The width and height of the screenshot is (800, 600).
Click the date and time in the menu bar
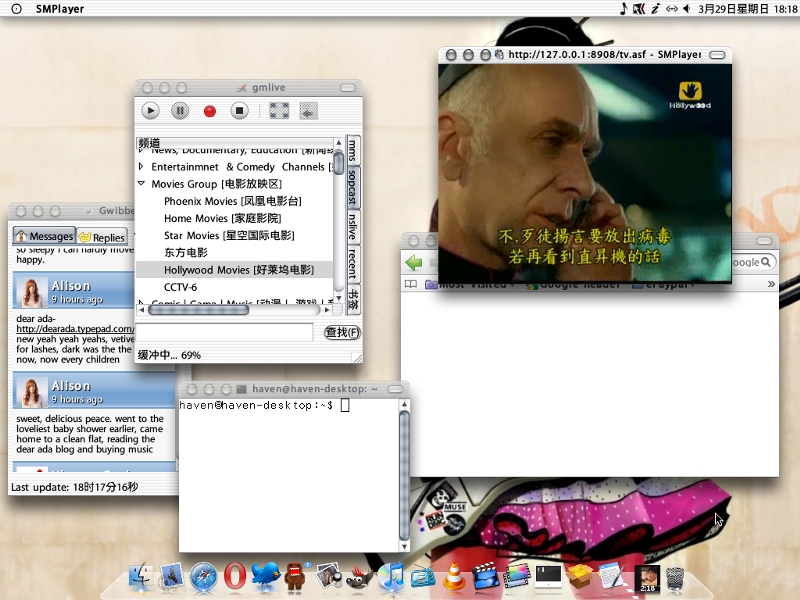click(x=747, y=9)
